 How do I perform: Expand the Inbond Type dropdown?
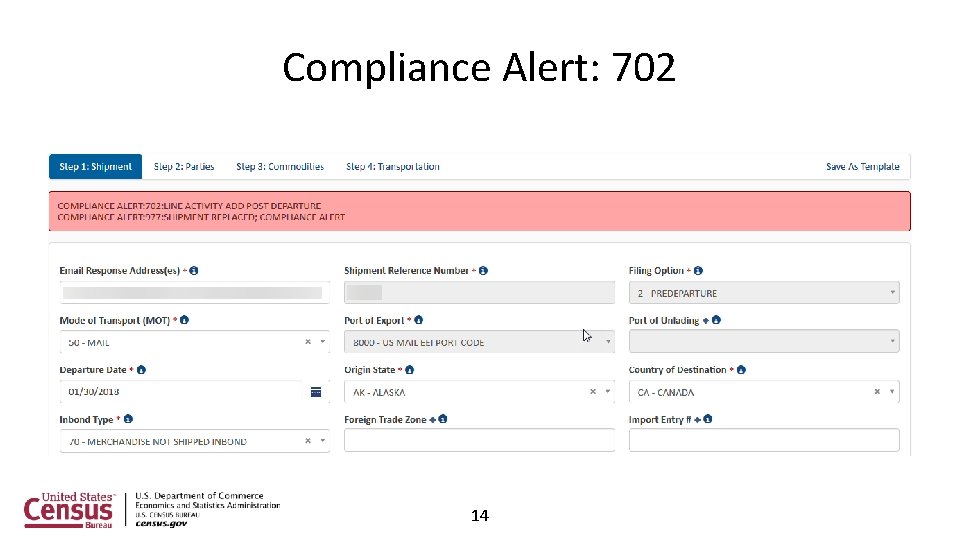coord(323,441)
